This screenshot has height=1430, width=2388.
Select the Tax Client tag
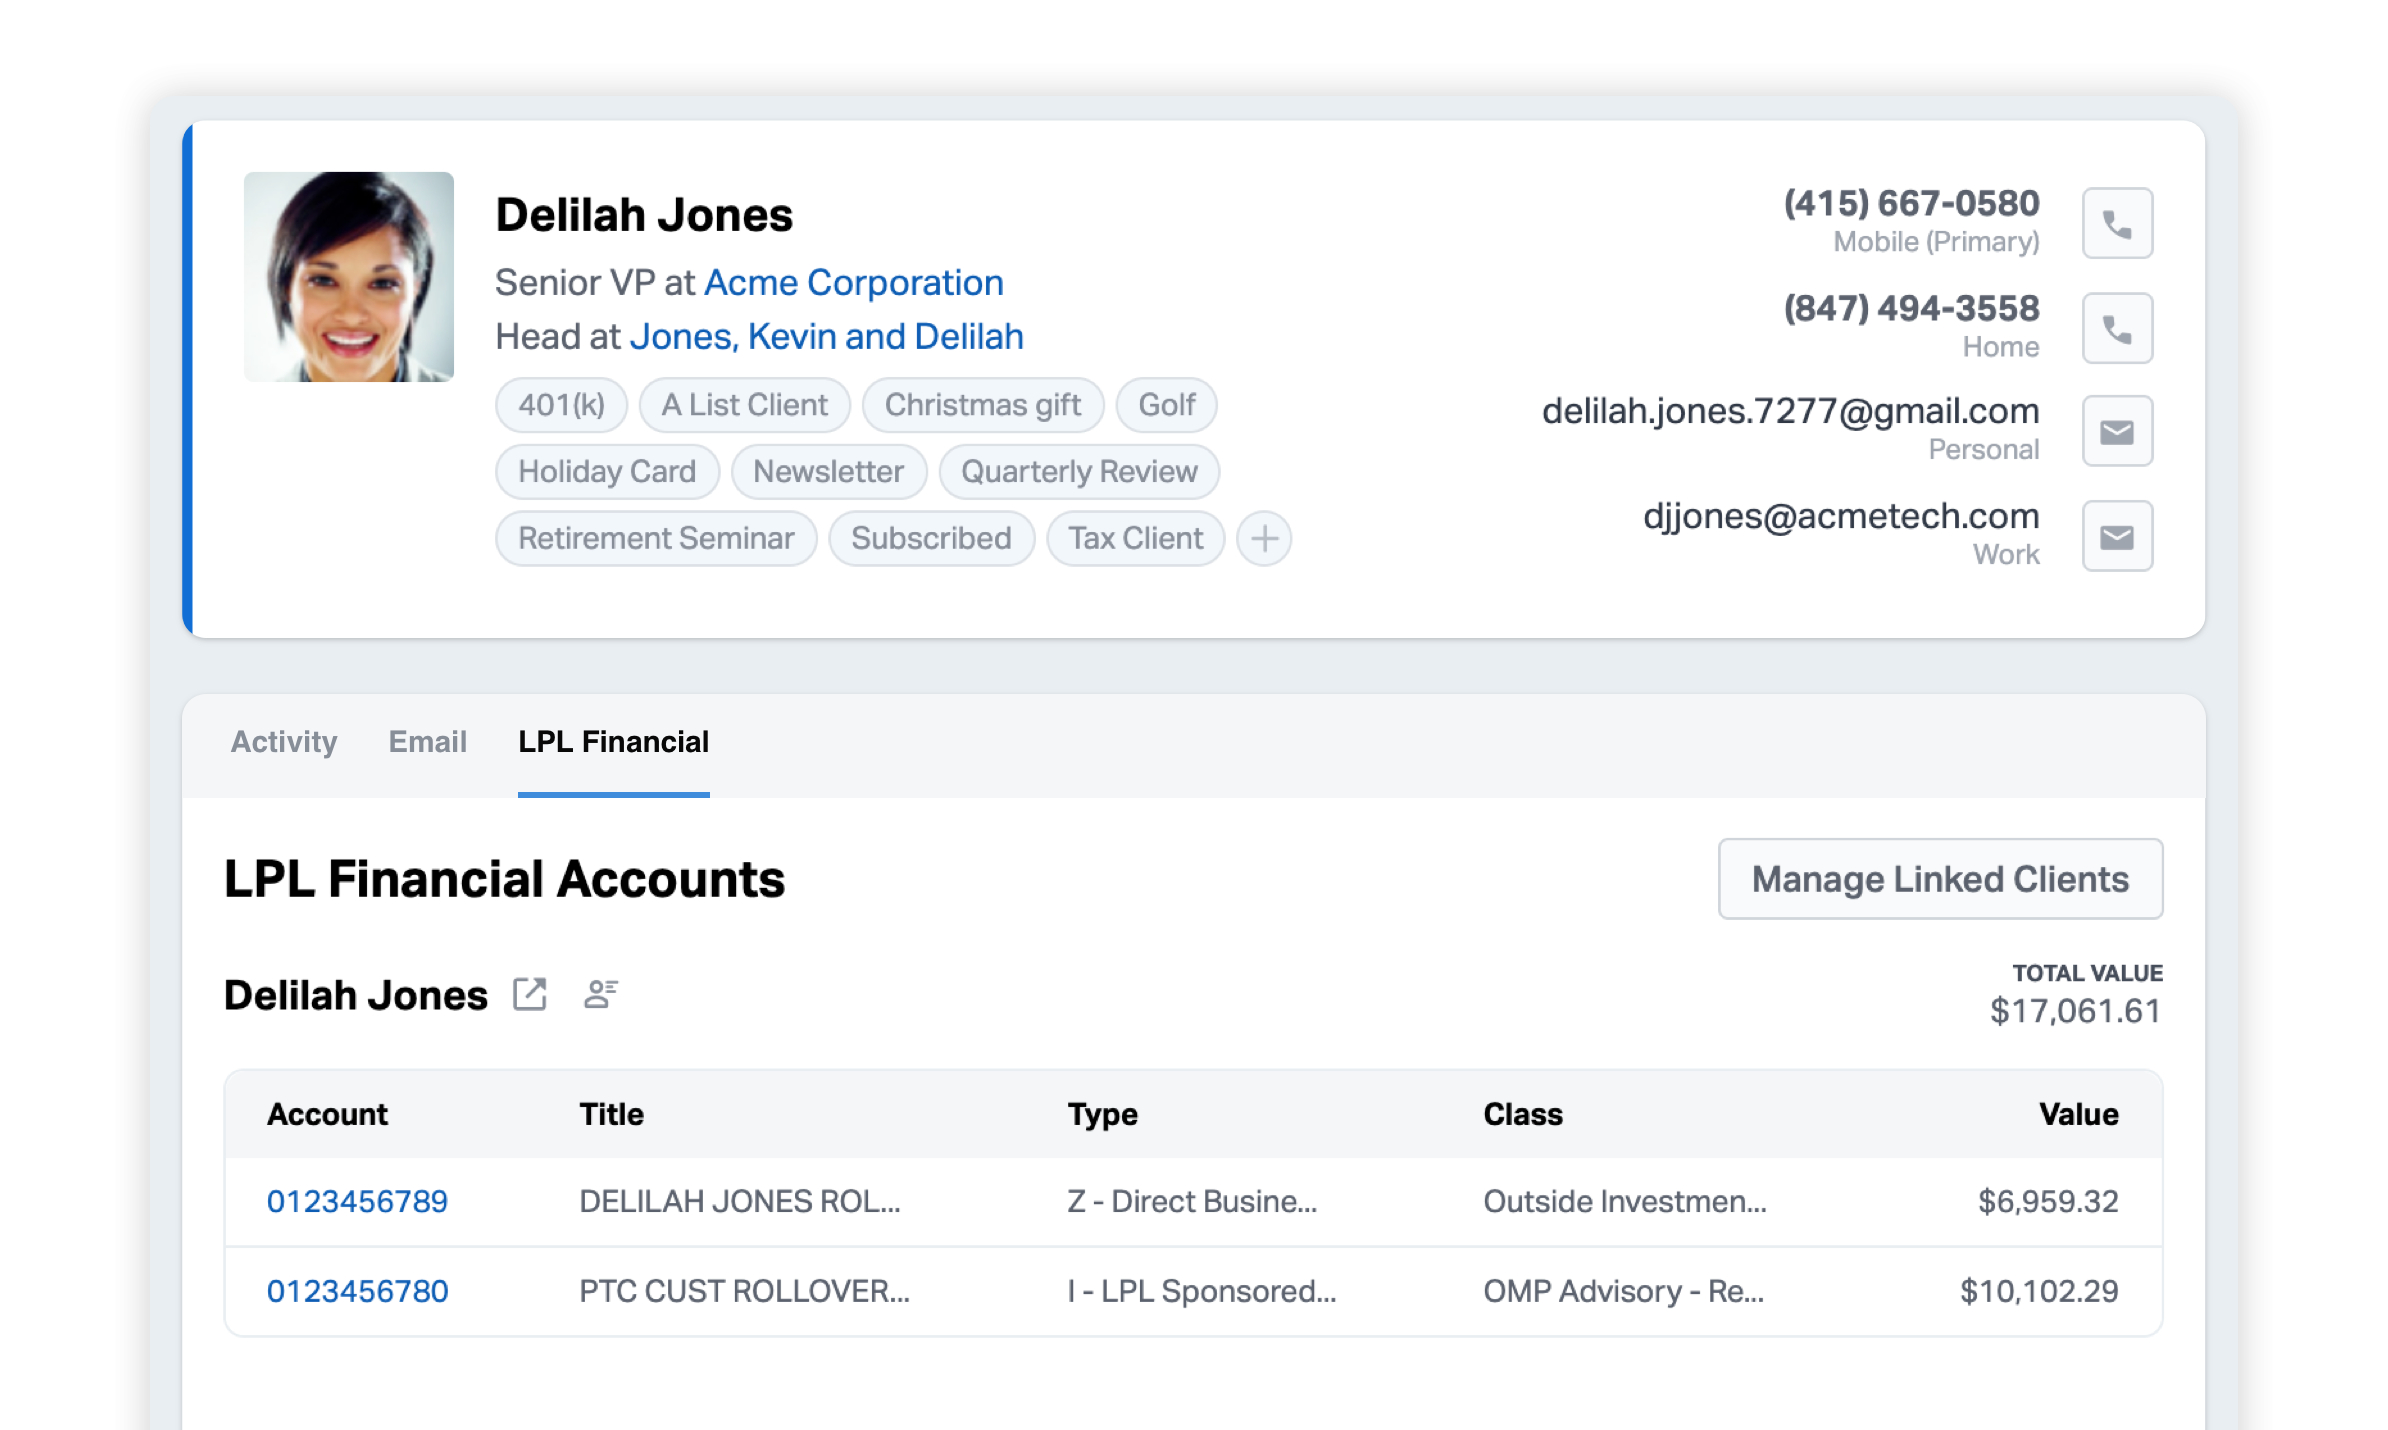pyautogui.click(x=1135, y=538)
